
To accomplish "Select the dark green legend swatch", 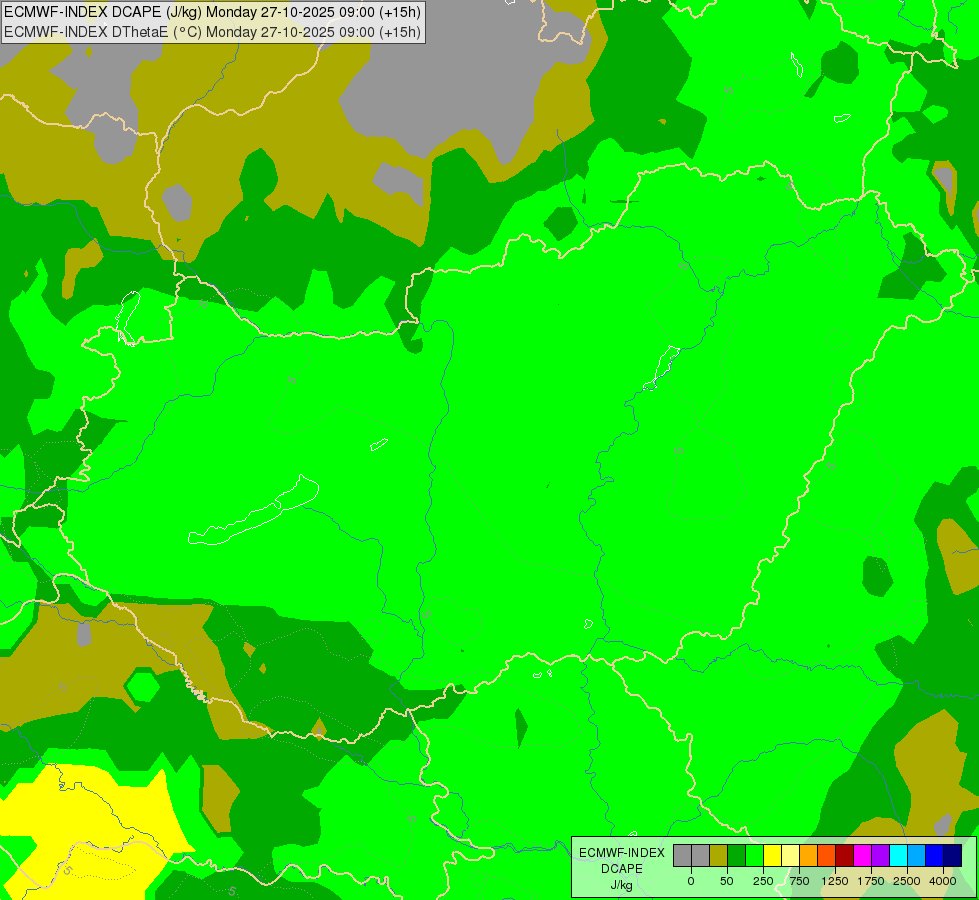I will coord(737,856).
